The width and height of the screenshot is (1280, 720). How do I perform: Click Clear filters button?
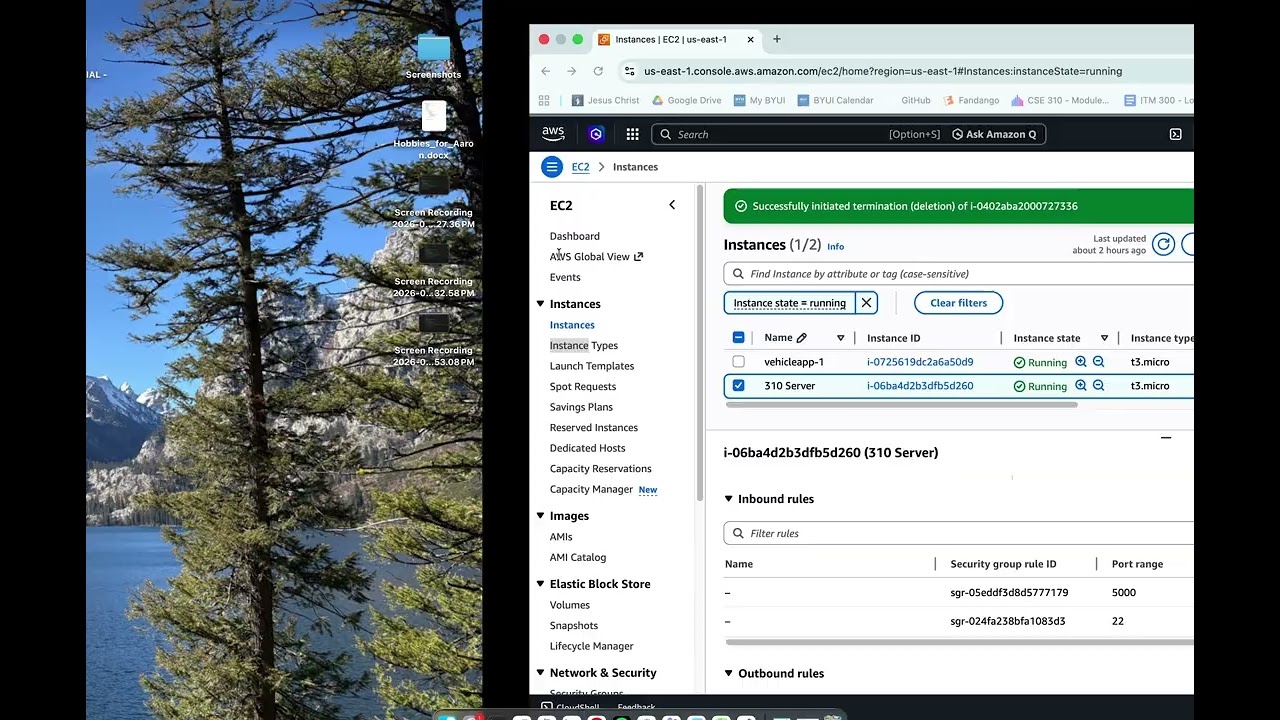coord(958,303)
